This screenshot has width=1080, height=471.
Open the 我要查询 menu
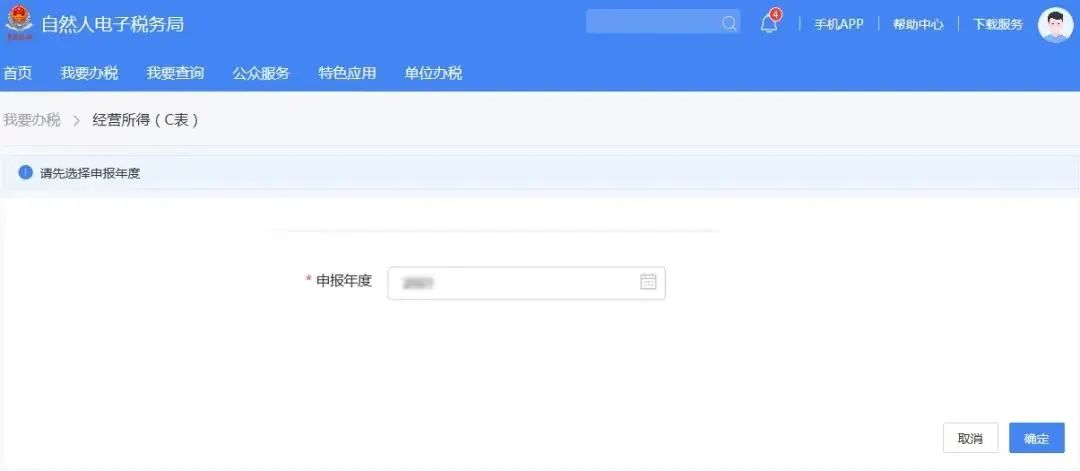pyautogui.click(x=175, y=73)
